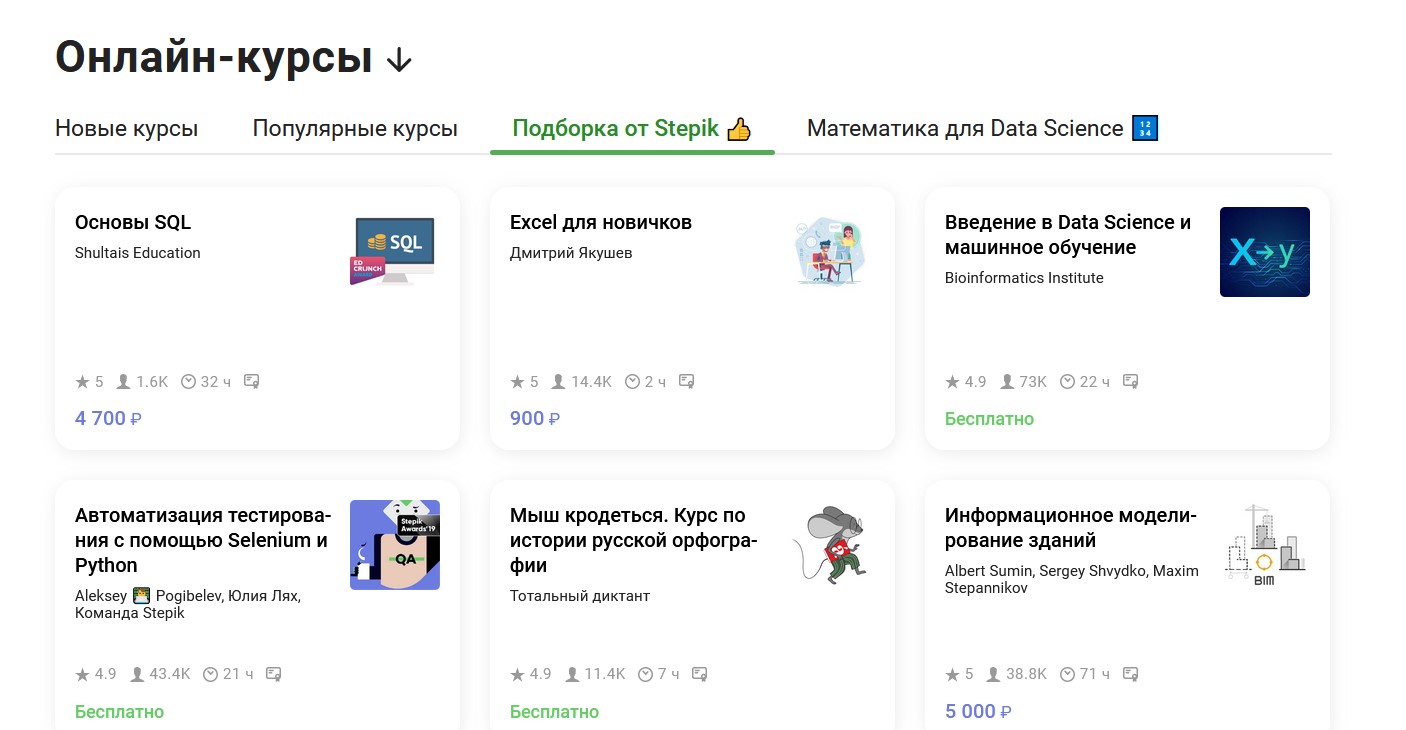Click certificate icon on Excel для новичков card
The image size is (1406, 730).
click(686, 381)
